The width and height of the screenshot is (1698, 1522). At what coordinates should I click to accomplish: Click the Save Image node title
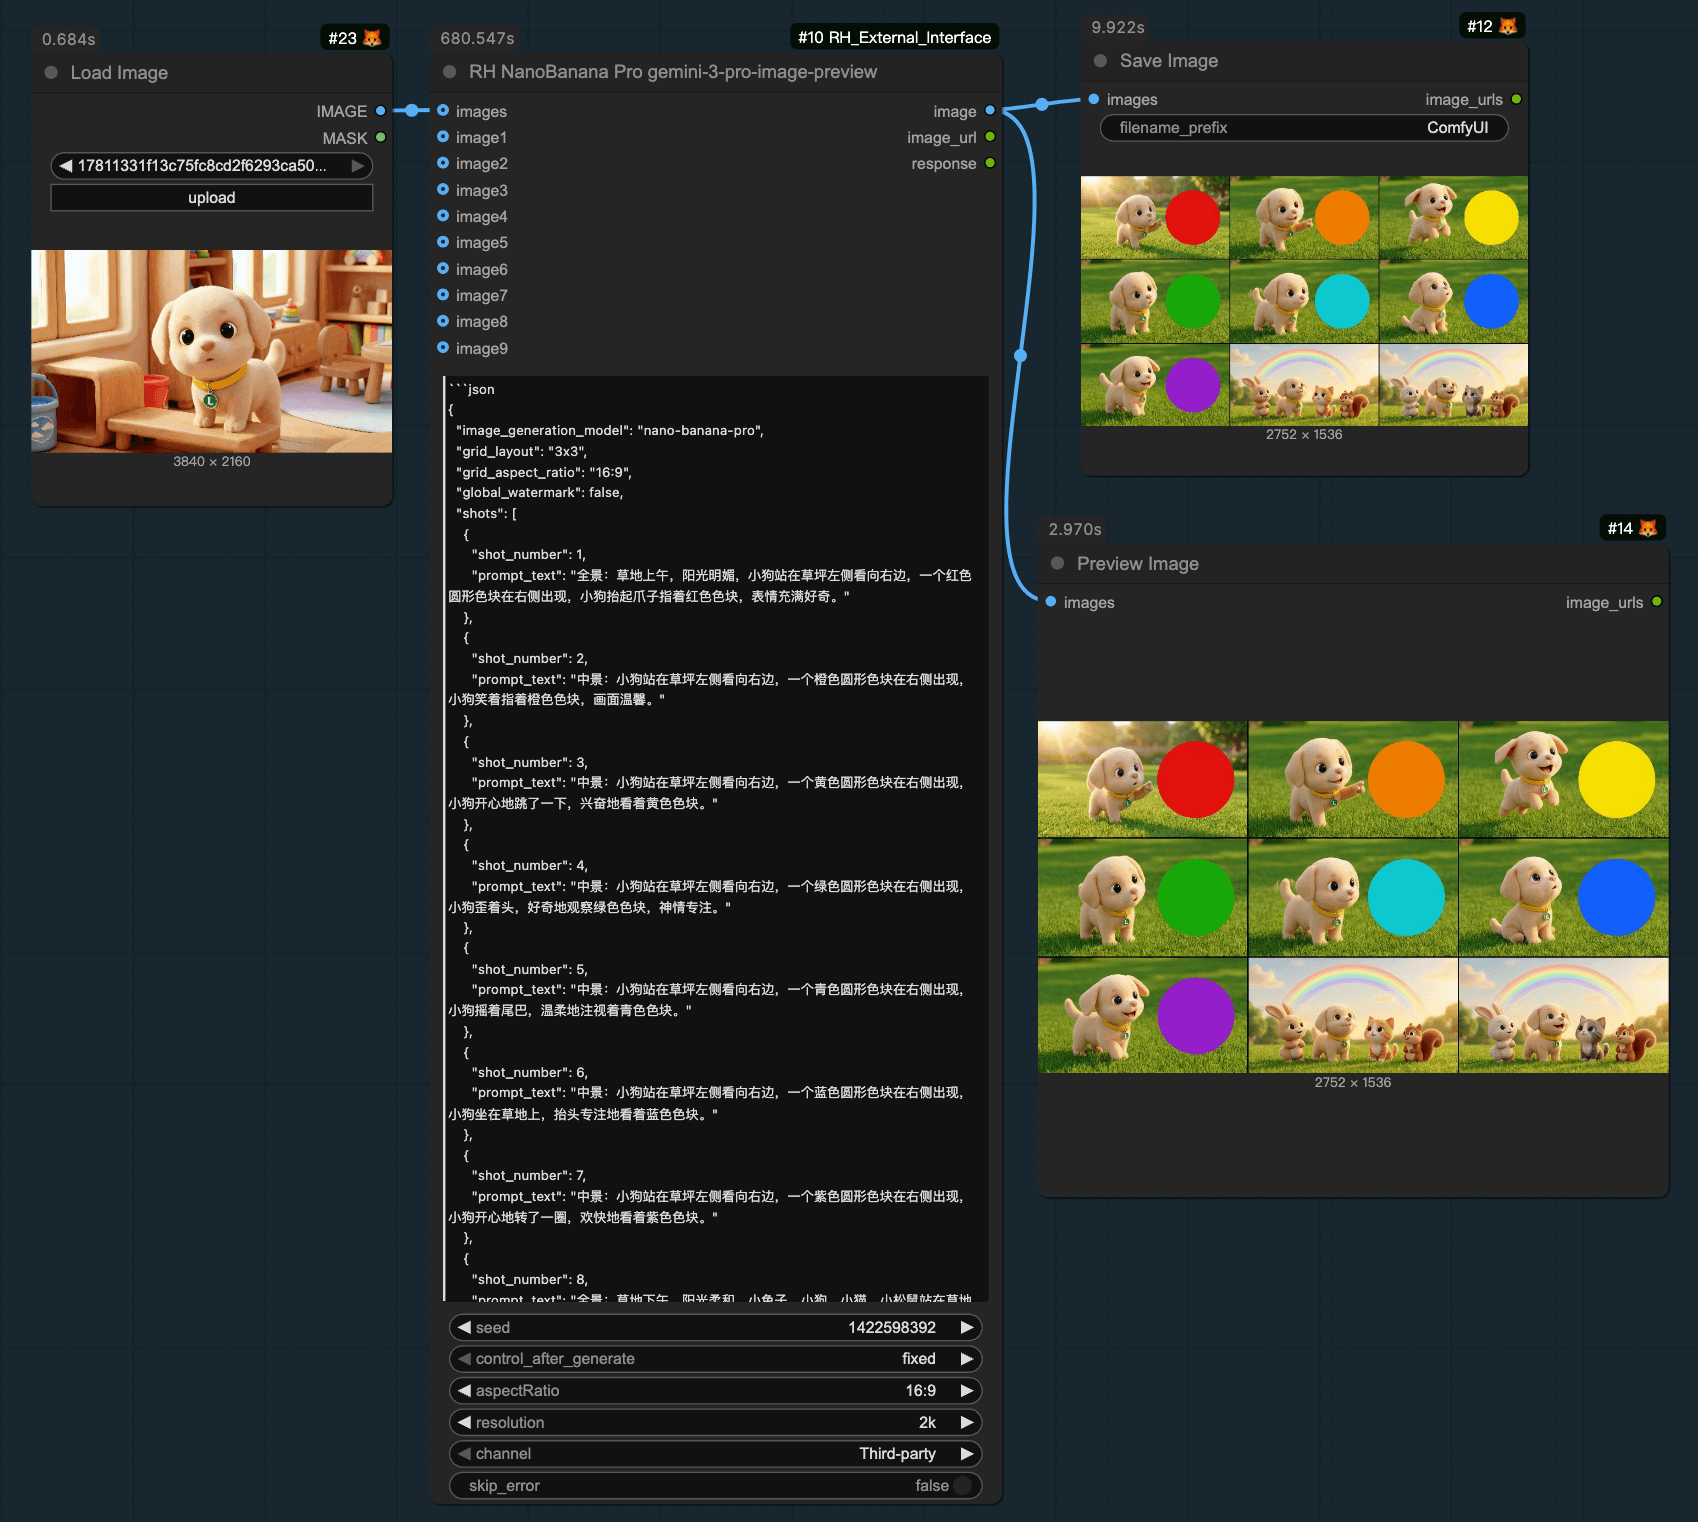[1169, 61]
